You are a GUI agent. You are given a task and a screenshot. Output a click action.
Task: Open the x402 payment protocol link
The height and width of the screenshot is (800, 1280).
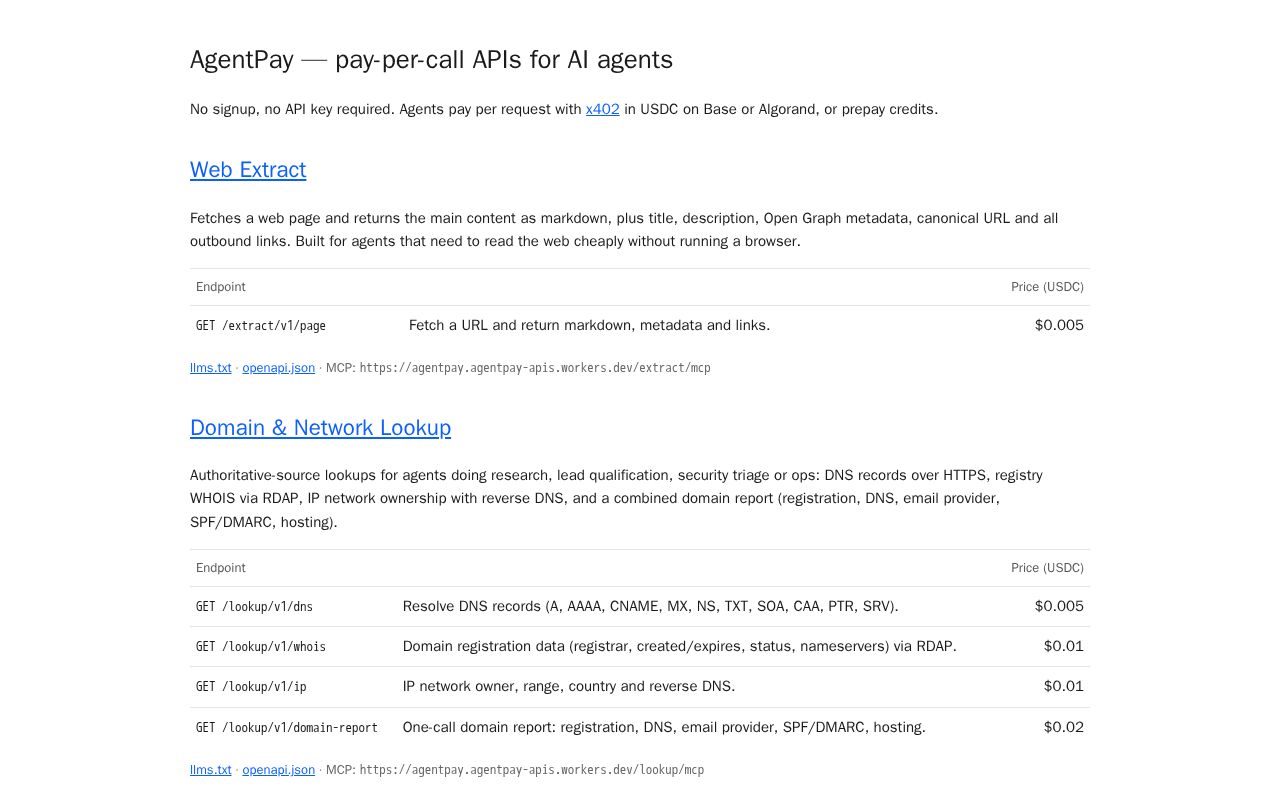(602, 109)
